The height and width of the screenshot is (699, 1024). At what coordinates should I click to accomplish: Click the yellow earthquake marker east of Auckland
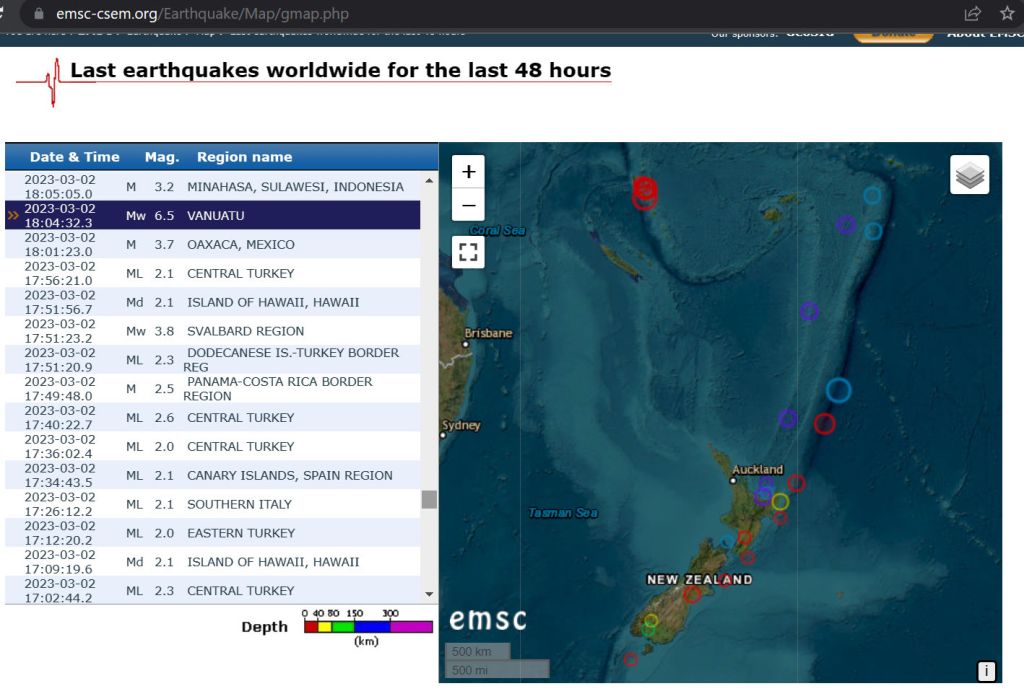pyautogui.click(x=780, y=501)
